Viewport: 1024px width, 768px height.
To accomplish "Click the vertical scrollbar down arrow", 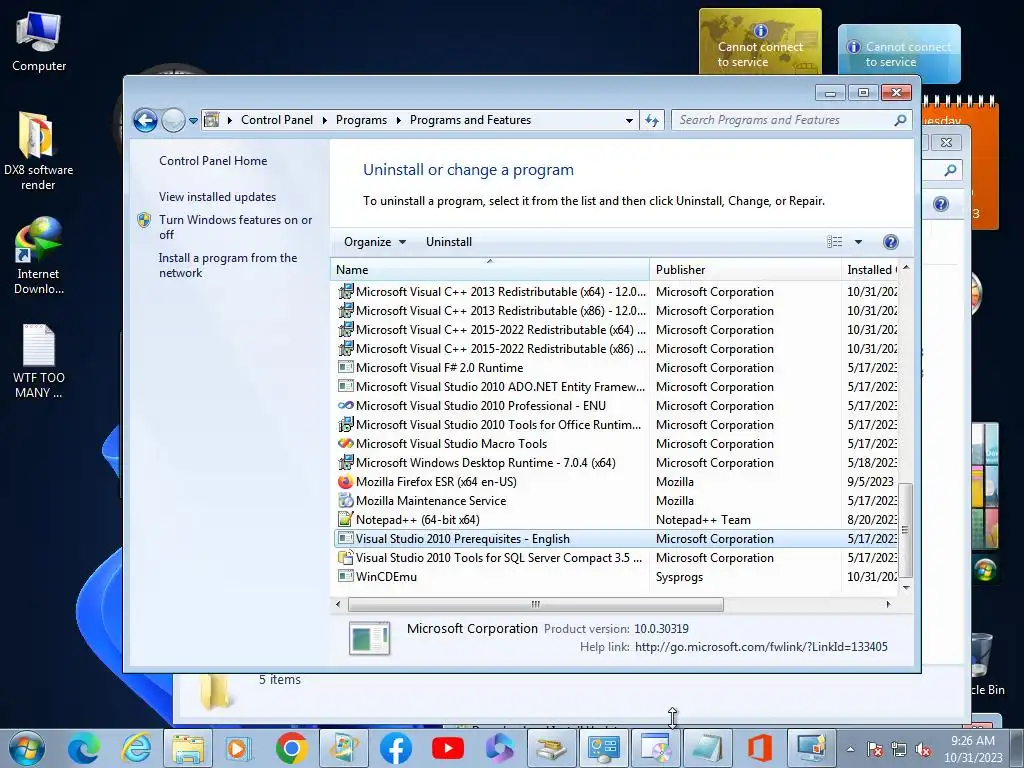I will point(906,587).
